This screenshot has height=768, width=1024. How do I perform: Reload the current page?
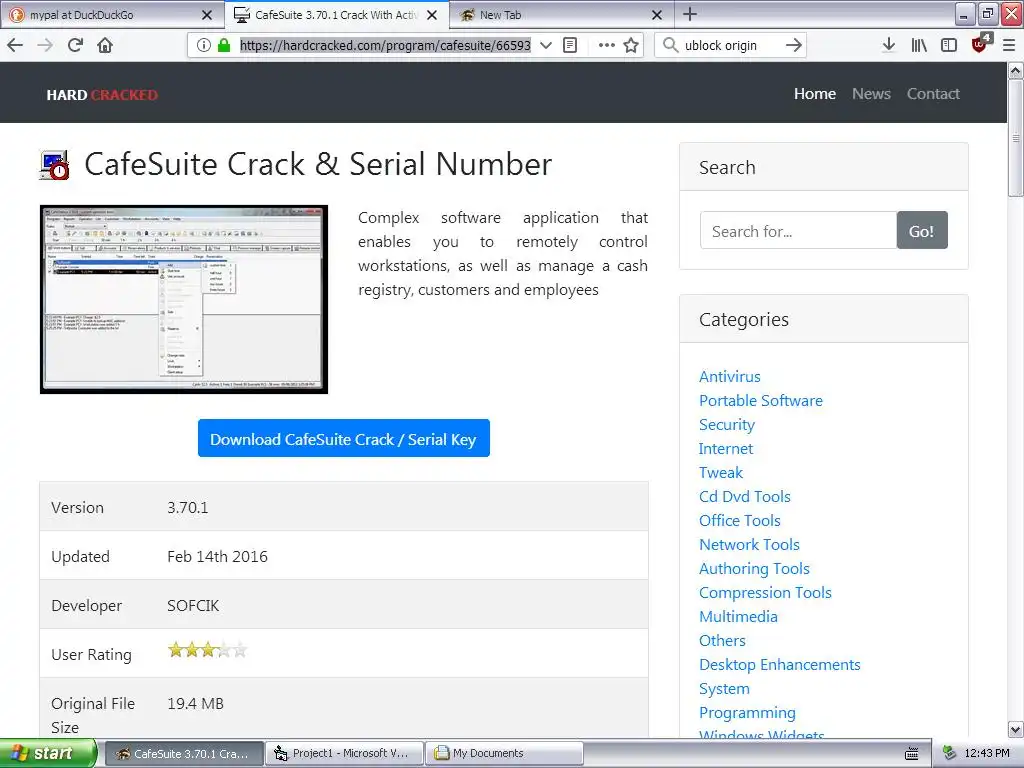(x=75, y=45)
